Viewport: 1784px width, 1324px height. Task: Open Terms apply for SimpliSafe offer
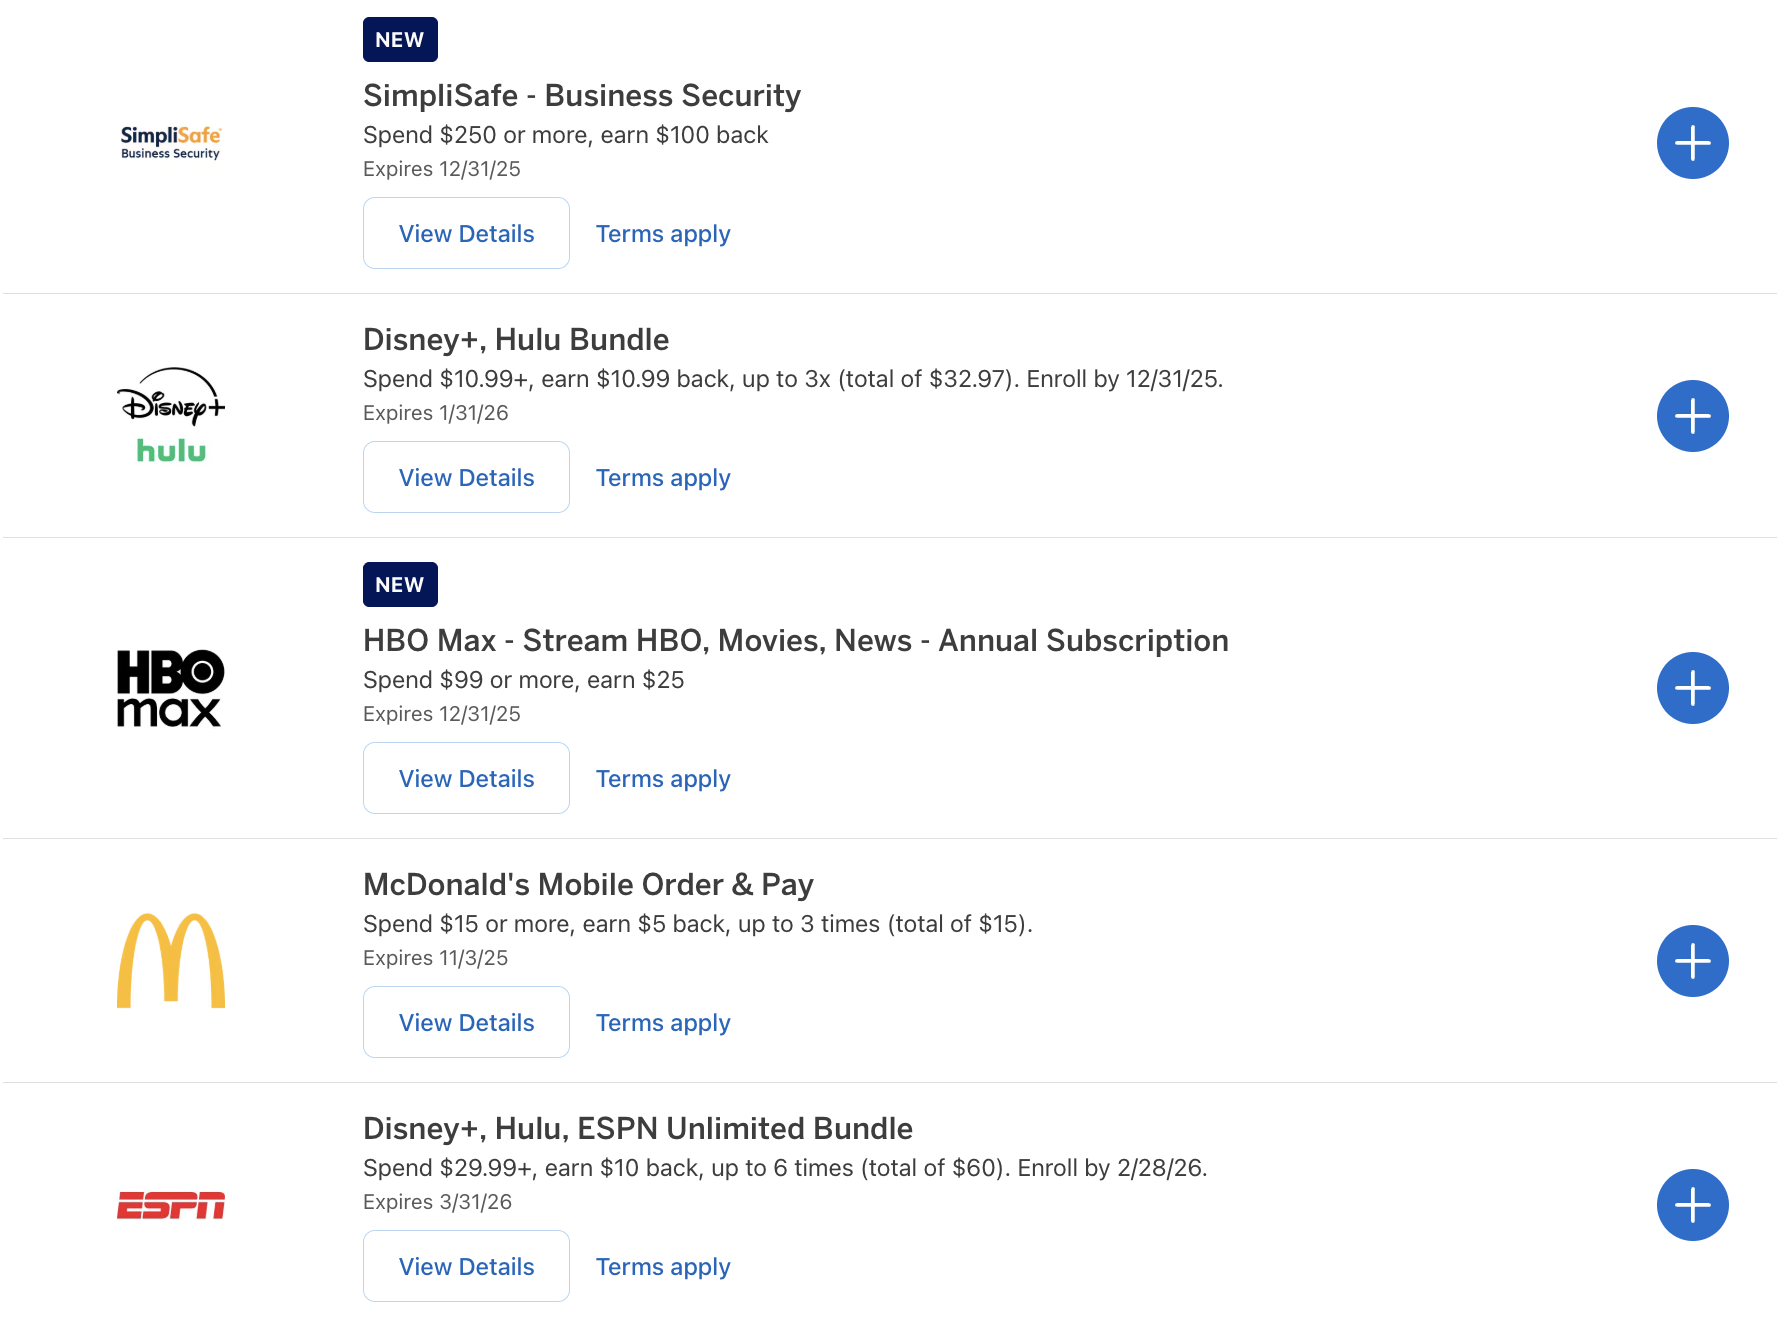click(x=663, y=234)
